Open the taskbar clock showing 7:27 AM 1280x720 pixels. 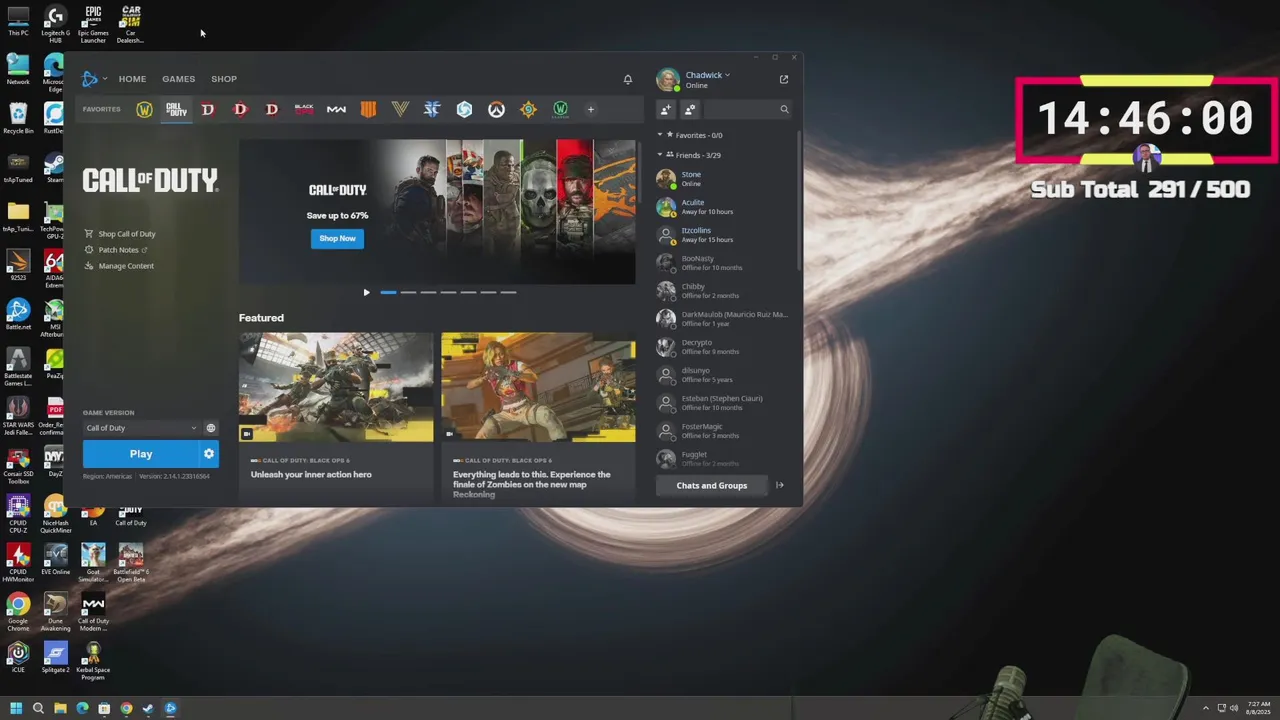click(x=1259, y=708)
